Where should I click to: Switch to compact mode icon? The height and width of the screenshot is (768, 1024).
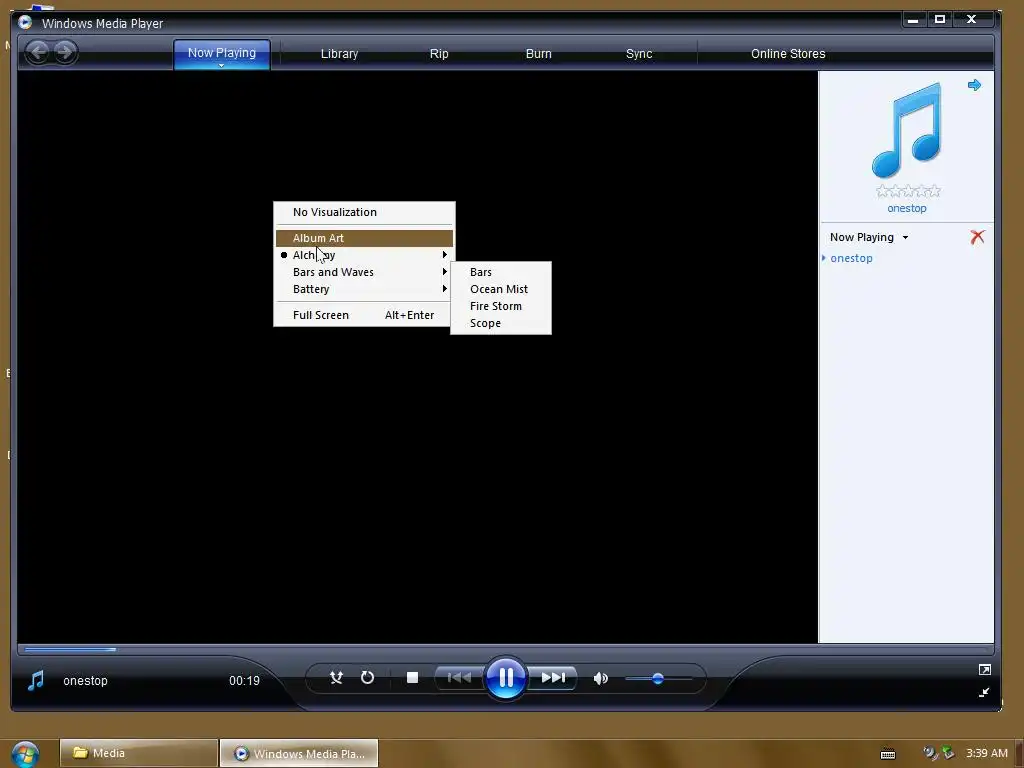tap(984, 692)
